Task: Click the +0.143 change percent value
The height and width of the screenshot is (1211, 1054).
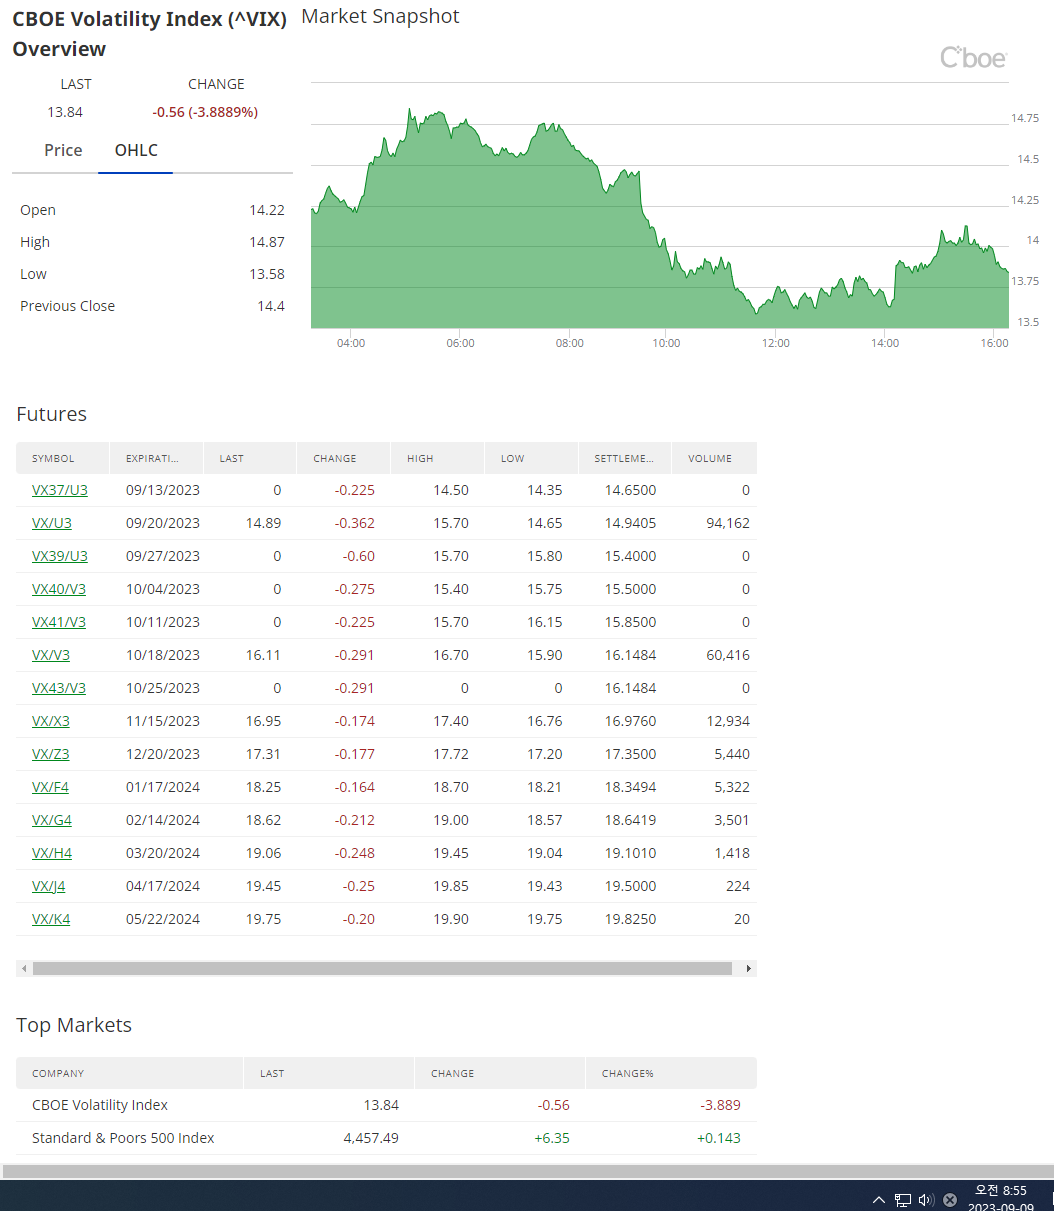Action: (x=719, y=1138)
